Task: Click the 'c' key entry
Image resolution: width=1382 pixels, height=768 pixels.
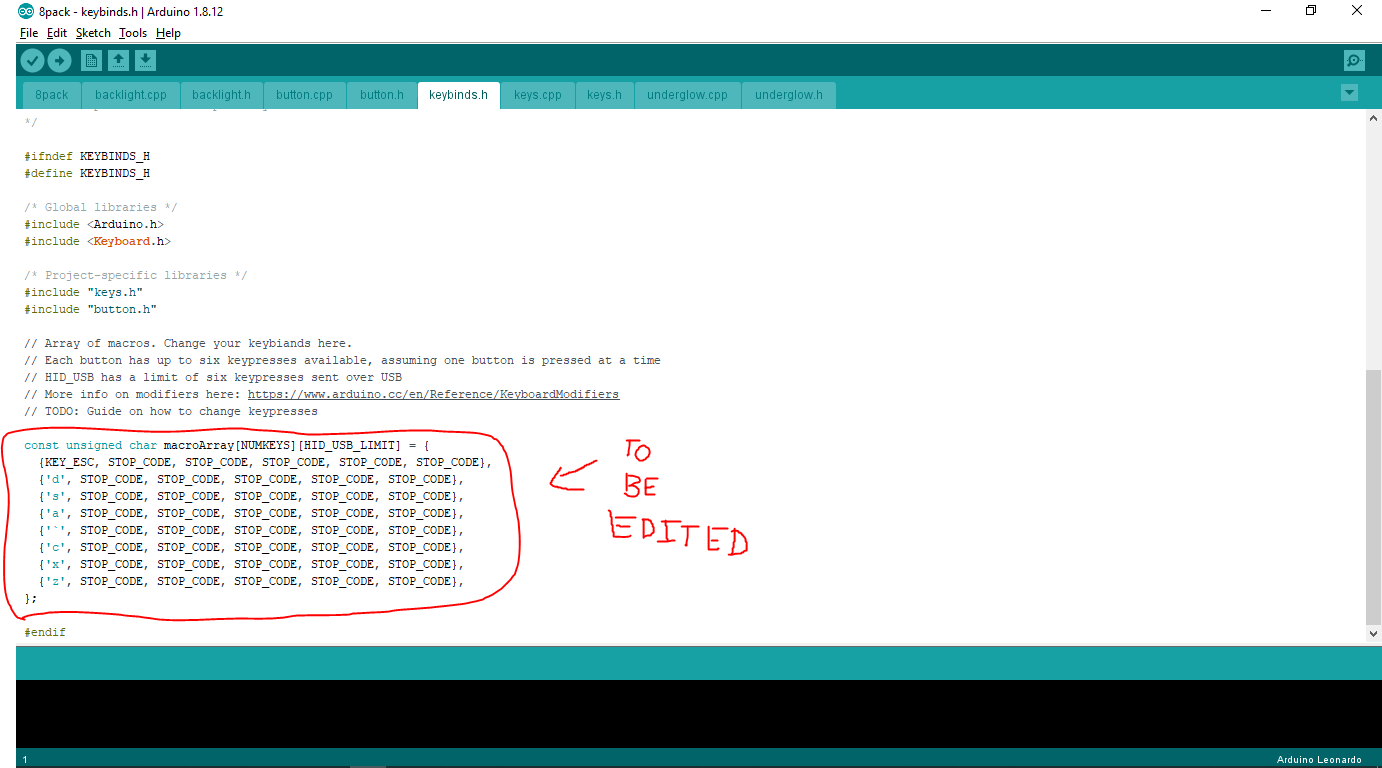Action: (x=55, y=547)
